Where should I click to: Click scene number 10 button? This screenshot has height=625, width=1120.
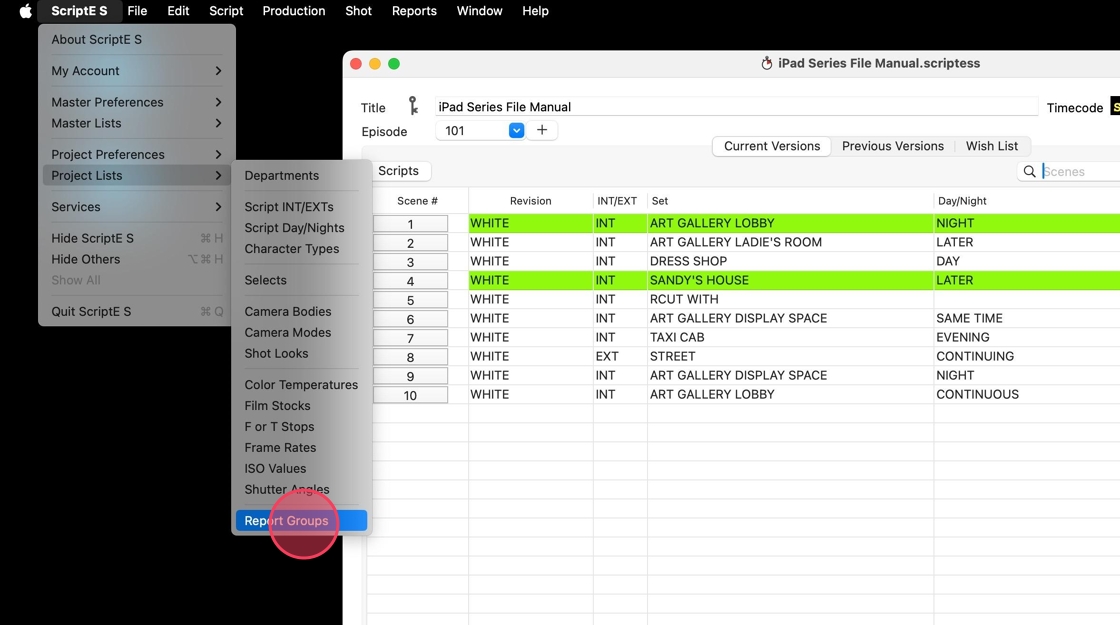click(410, 395)
